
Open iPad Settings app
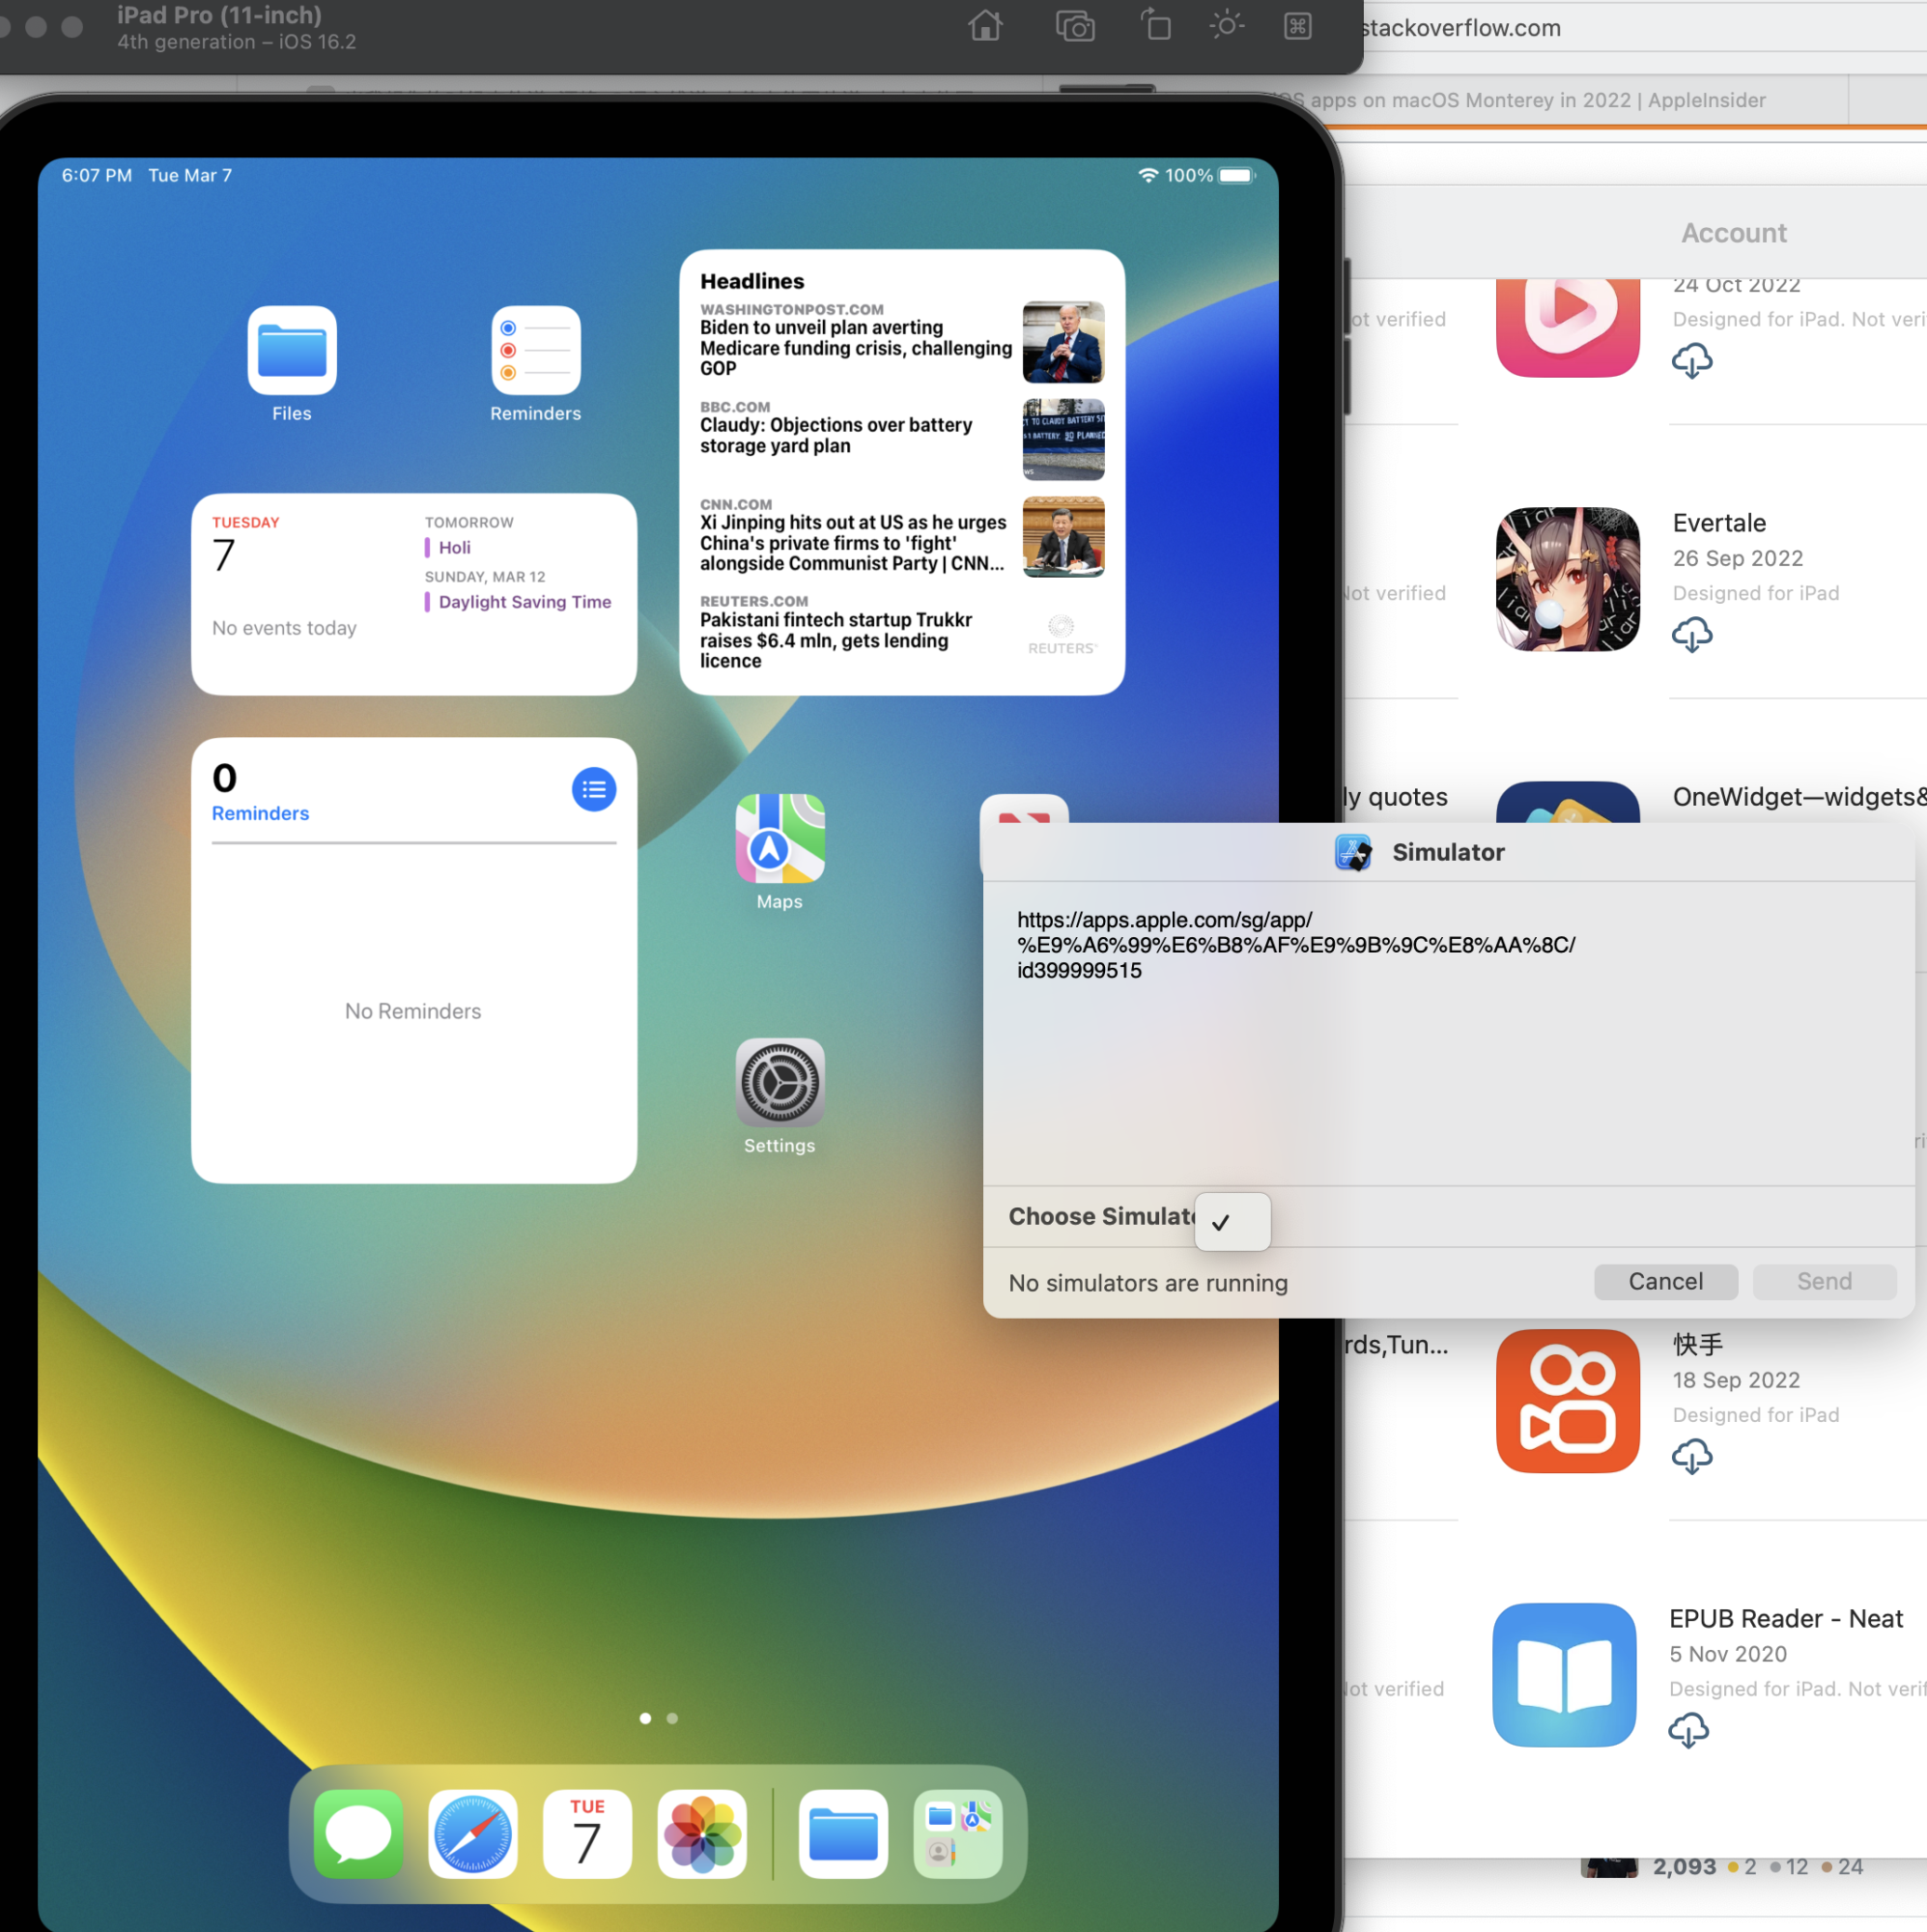tap(779, 1083)
